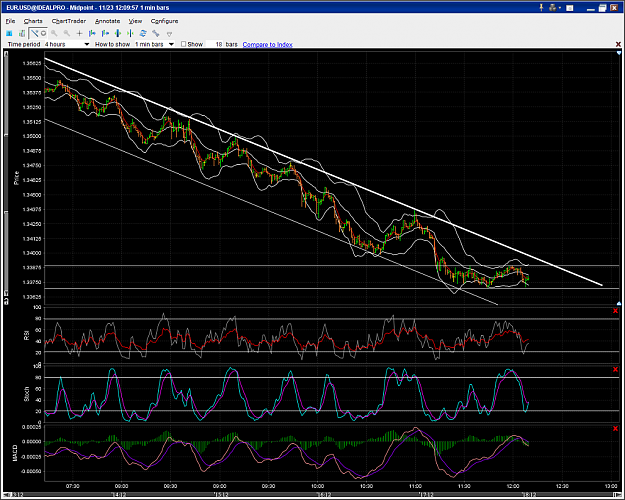625x500 pixels.
Task: Click the upper horizontal support line
Action: click(x=331, y=266)
